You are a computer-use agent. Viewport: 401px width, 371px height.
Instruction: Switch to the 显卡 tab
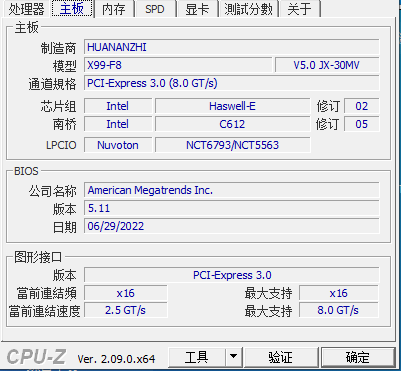[197, 9]
